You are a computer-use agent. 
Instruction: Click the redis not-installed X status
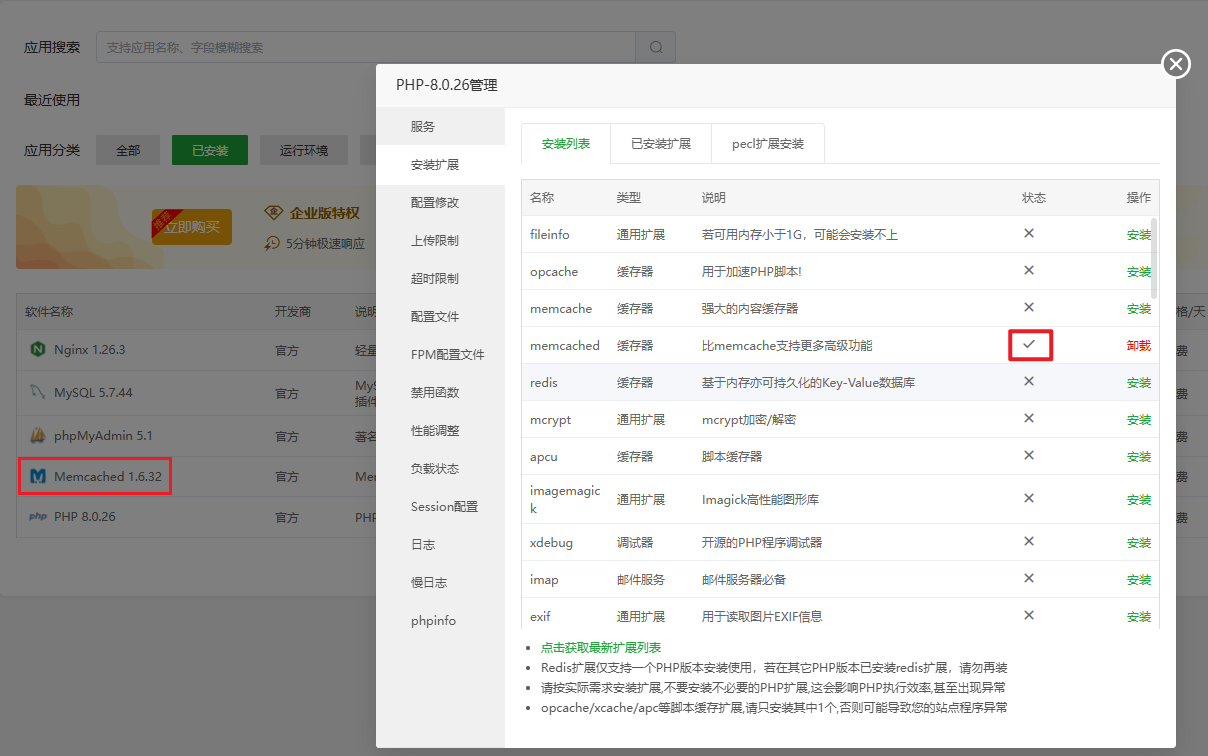click(x=1029, y=382)
